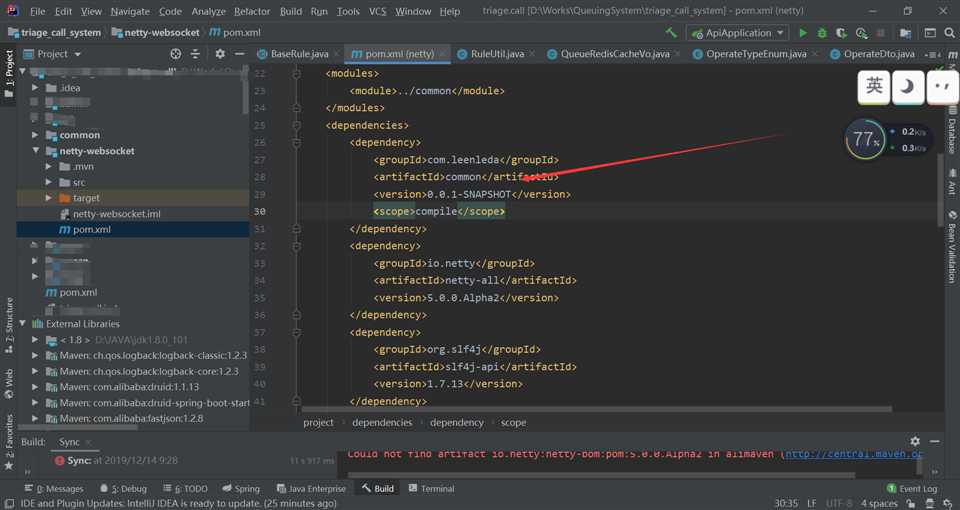The height and width of the screenshot is (510, 960).
Task: Click the read-only lock icon in status bar
Action: 910,503
